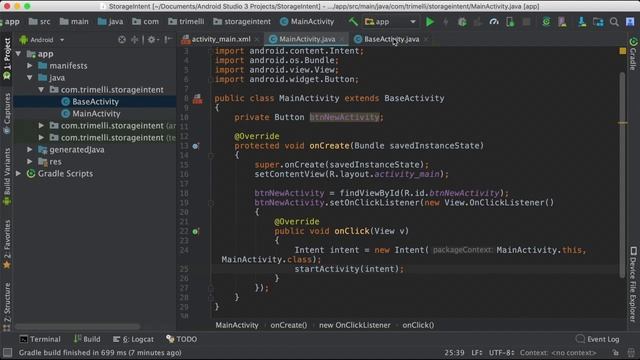The width and height of the screenshot is (640, 360).
Task: Open the AVD Manager icon
Action: 562,22
